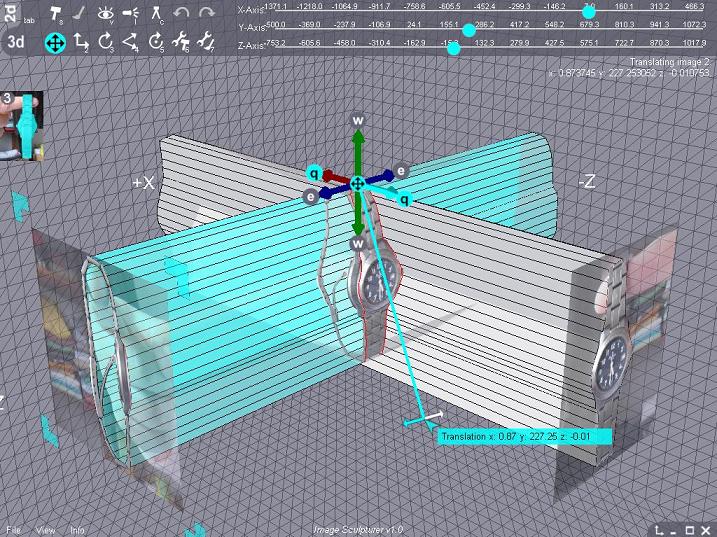Select the rotate tool numbered 3

click(106, 42)
